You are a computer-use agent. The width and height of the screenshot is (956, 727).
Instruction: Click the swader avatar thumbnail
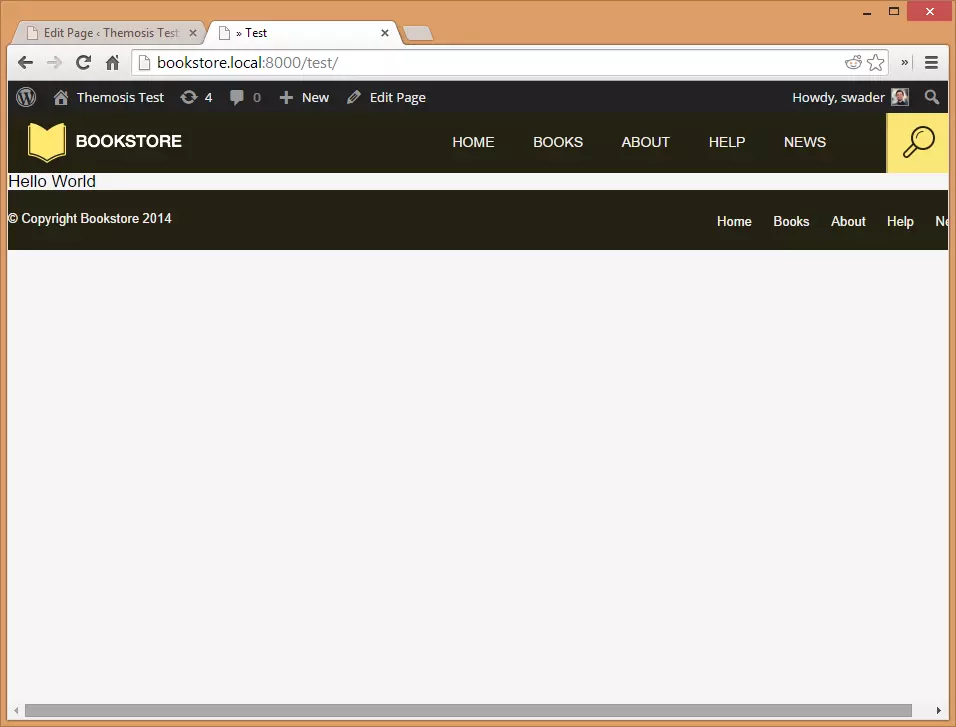coord(900,97)
